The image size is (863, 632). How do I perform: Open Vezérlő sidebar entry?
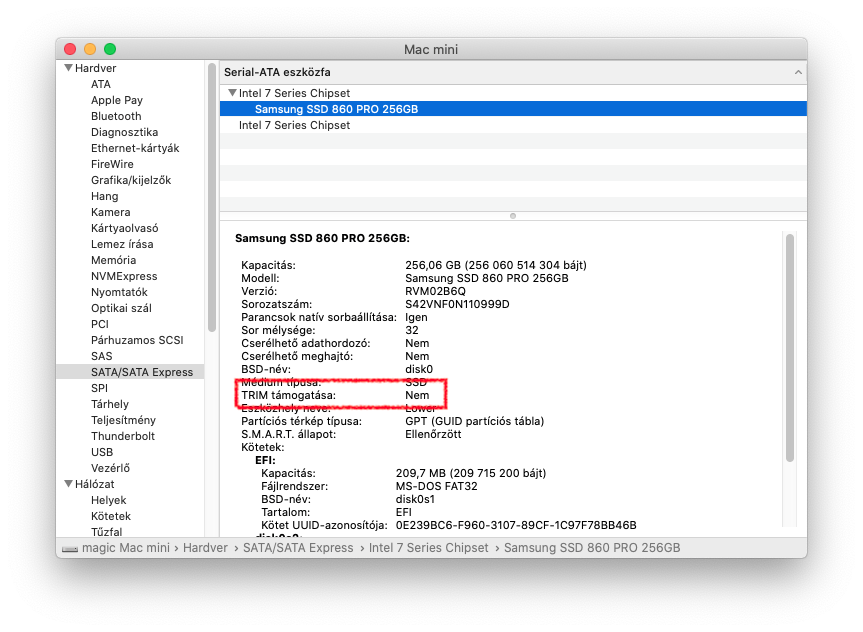point(110,467)
